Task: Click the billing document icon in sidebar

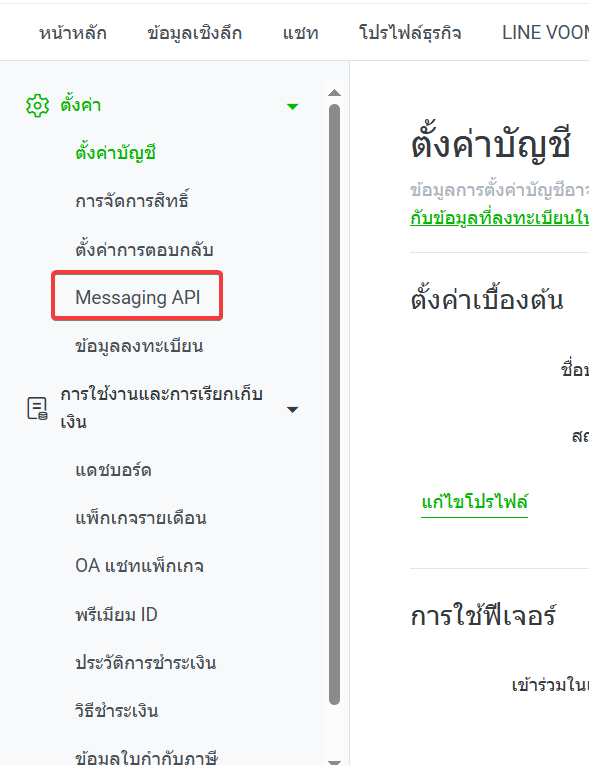Action: point(37,408)
